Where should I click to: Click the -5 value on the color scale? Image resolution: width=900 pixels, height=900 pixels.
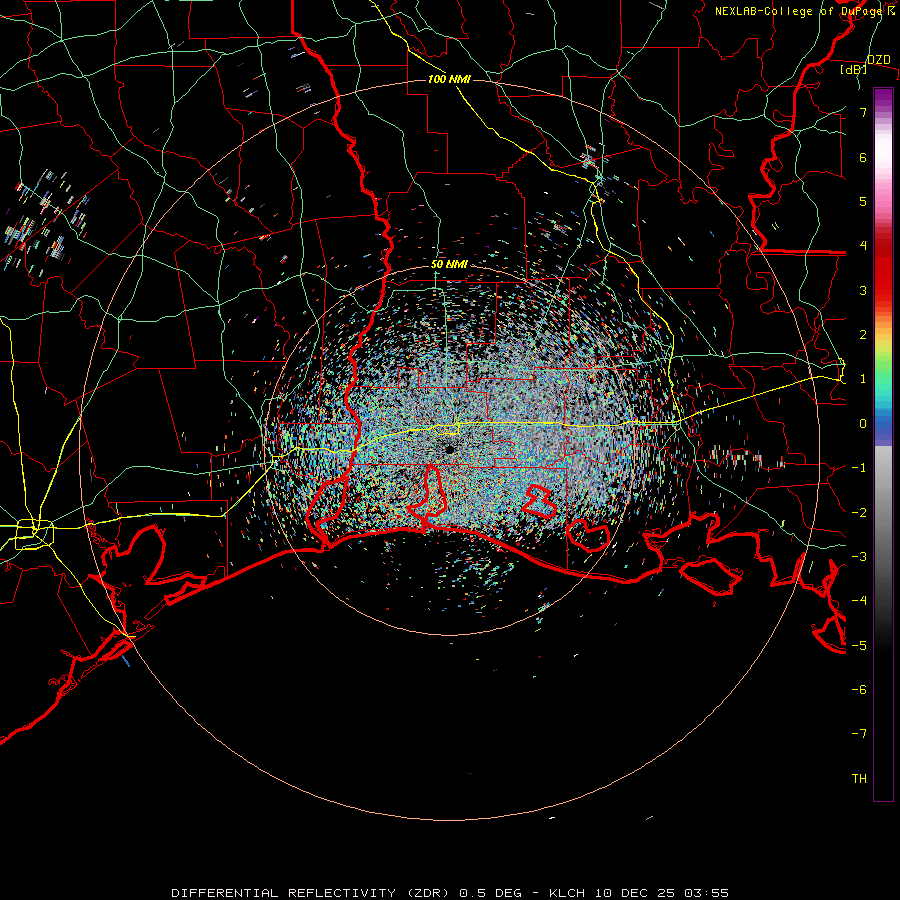[859, 646]
